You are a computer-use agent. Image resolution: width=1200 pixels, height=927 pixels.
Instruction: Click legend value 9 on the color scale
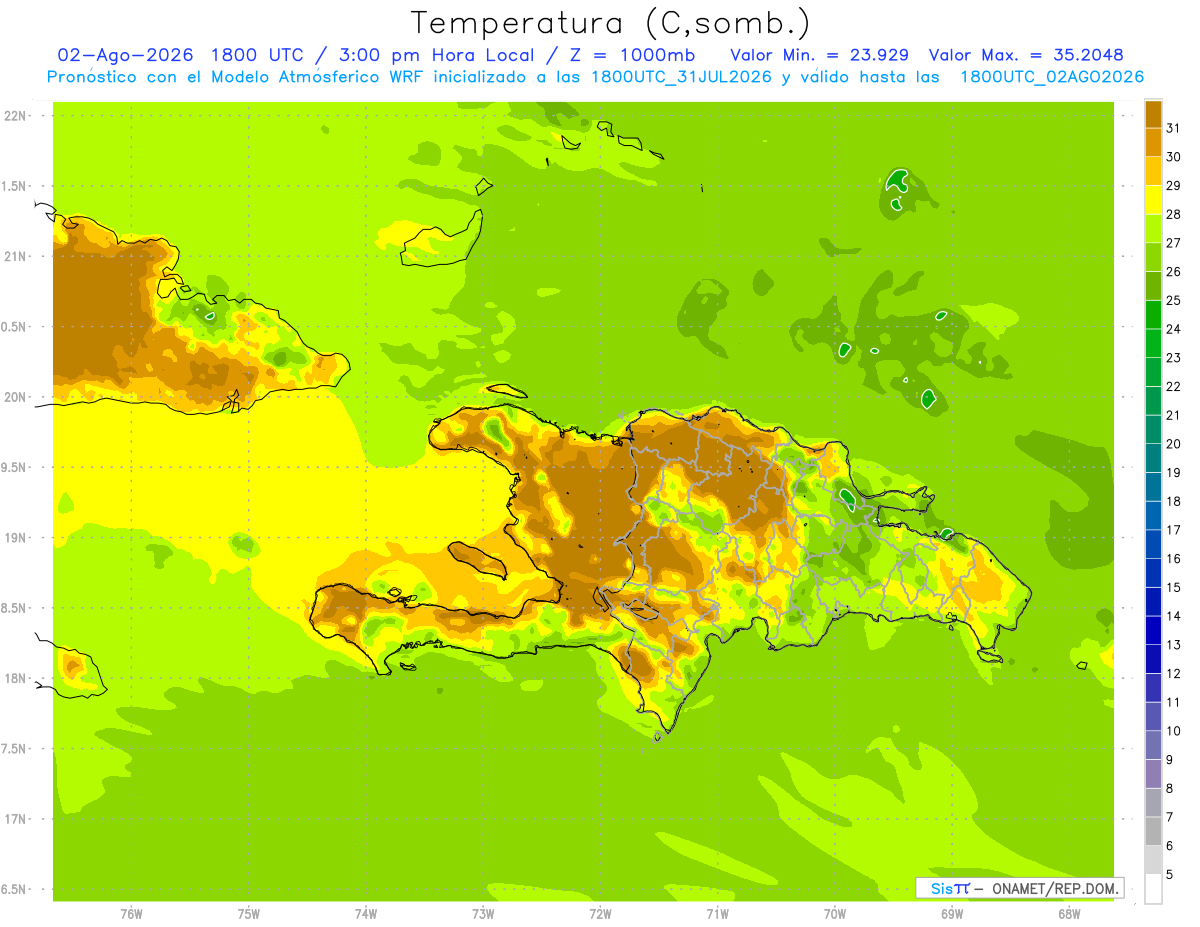pyautogui.click(x=1170, y=760)
